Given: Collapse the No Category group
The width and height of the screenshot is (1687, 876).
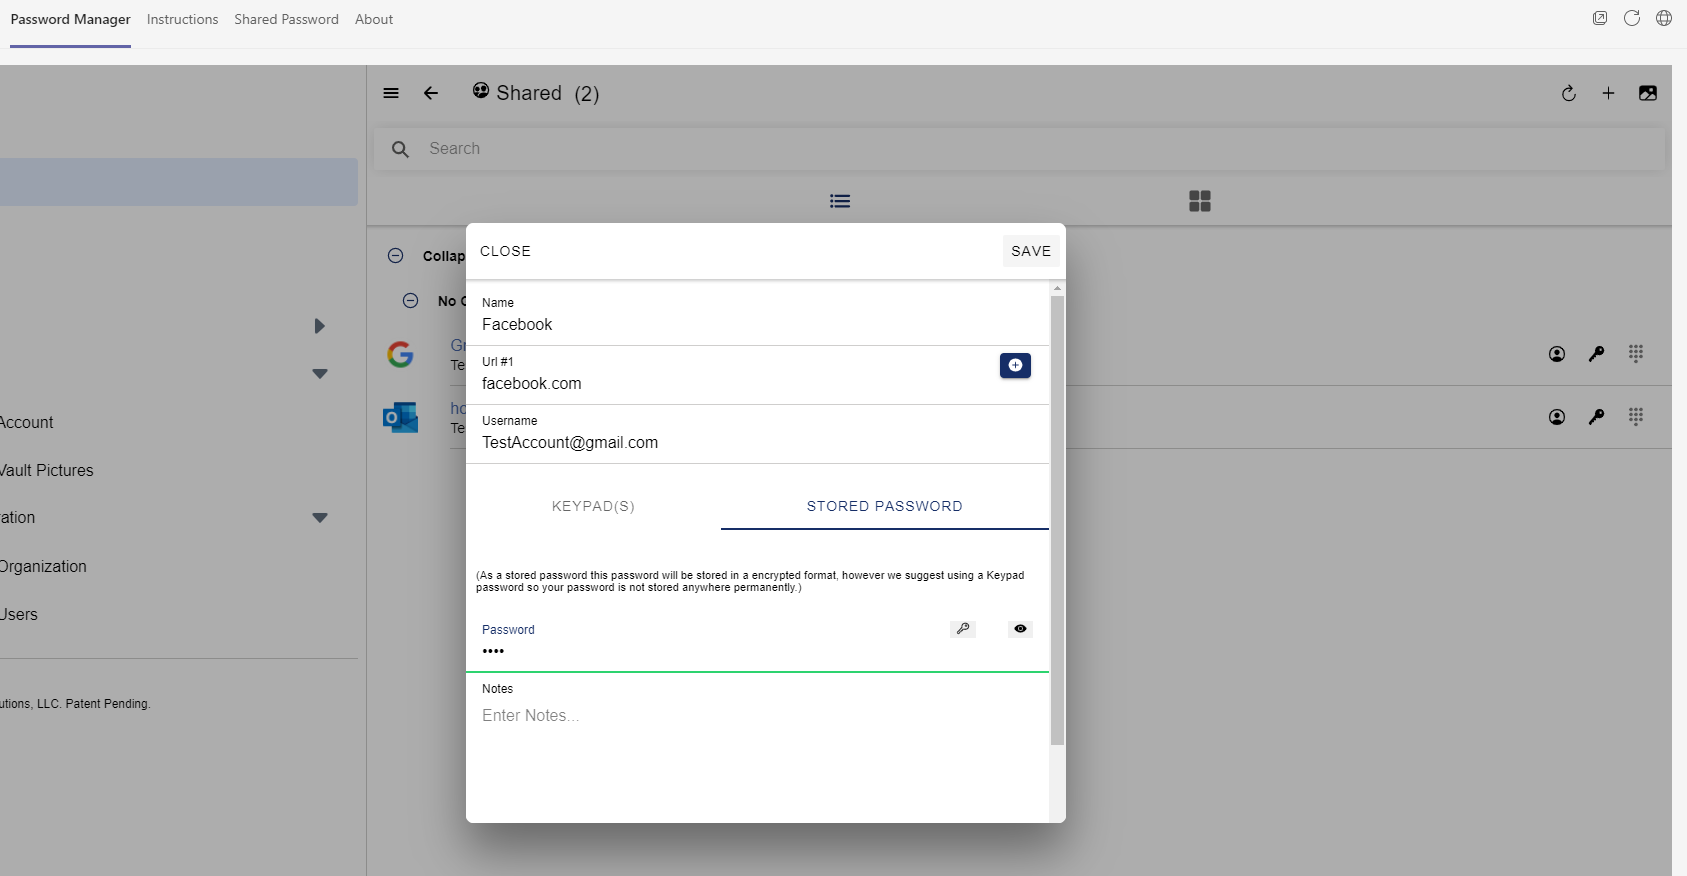Looking at the screenshot, I should (x=410, y=301).
